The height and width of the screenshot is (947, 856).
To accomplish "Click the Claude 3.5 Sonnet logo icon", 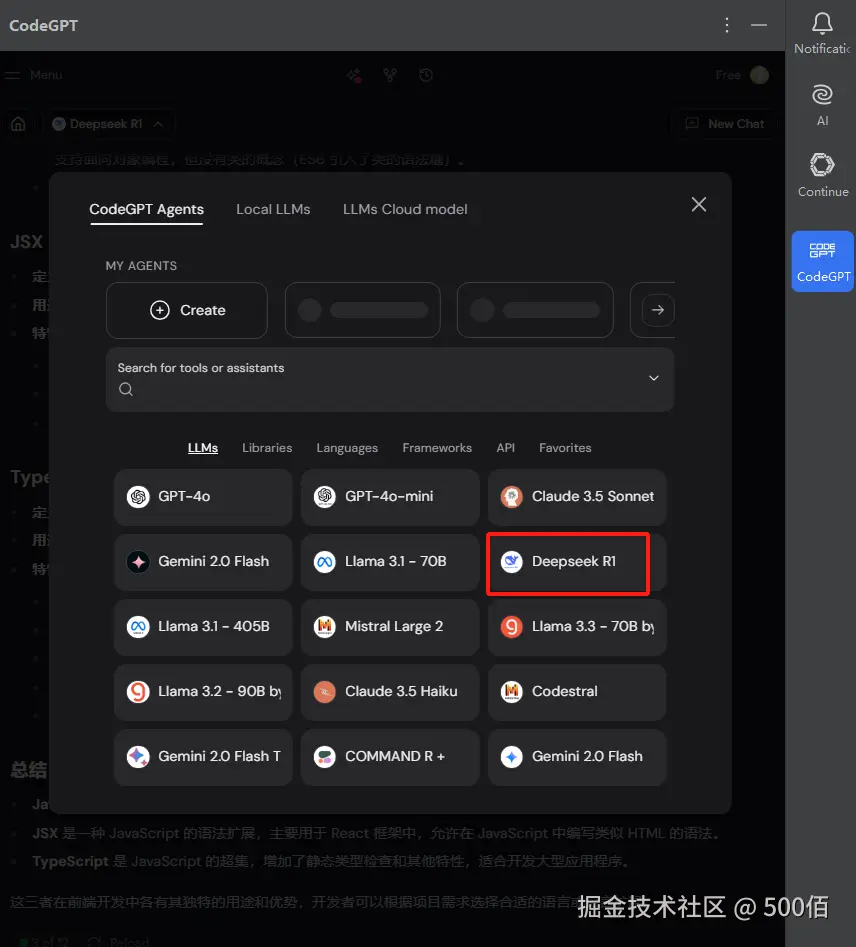I will pos(512,497).
